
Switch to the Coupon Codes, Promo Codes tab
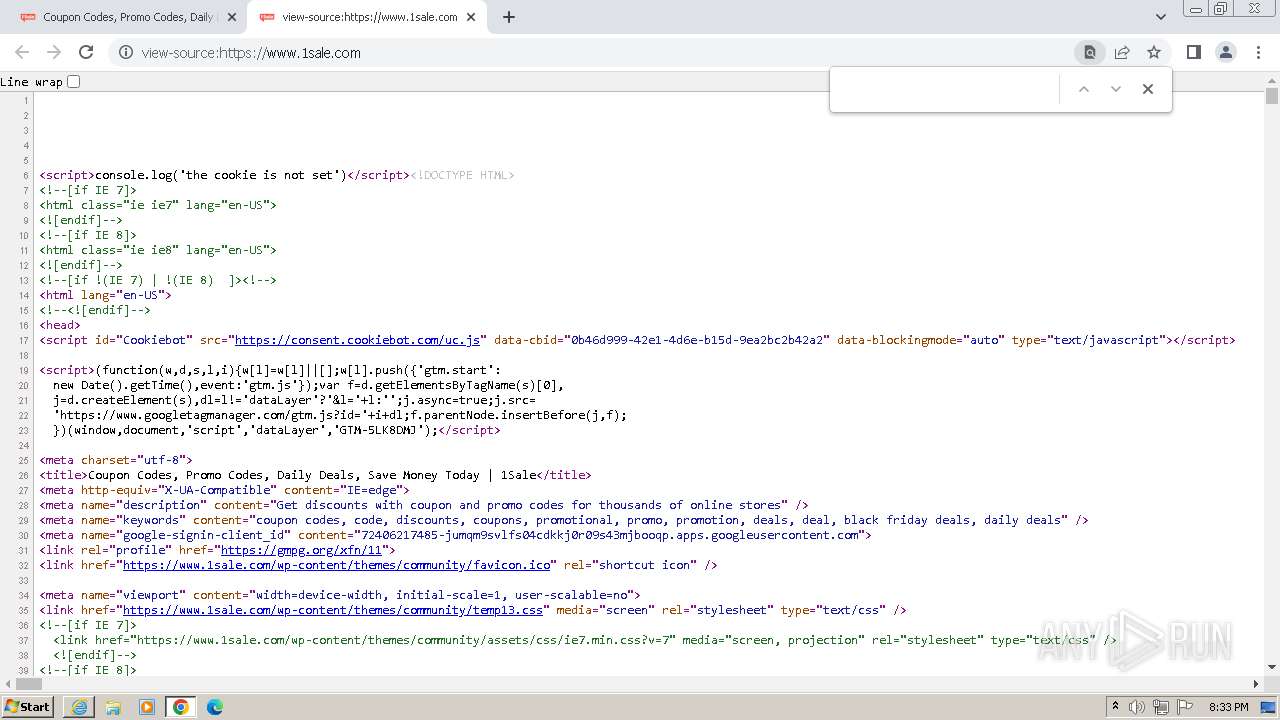click(128, 17)
